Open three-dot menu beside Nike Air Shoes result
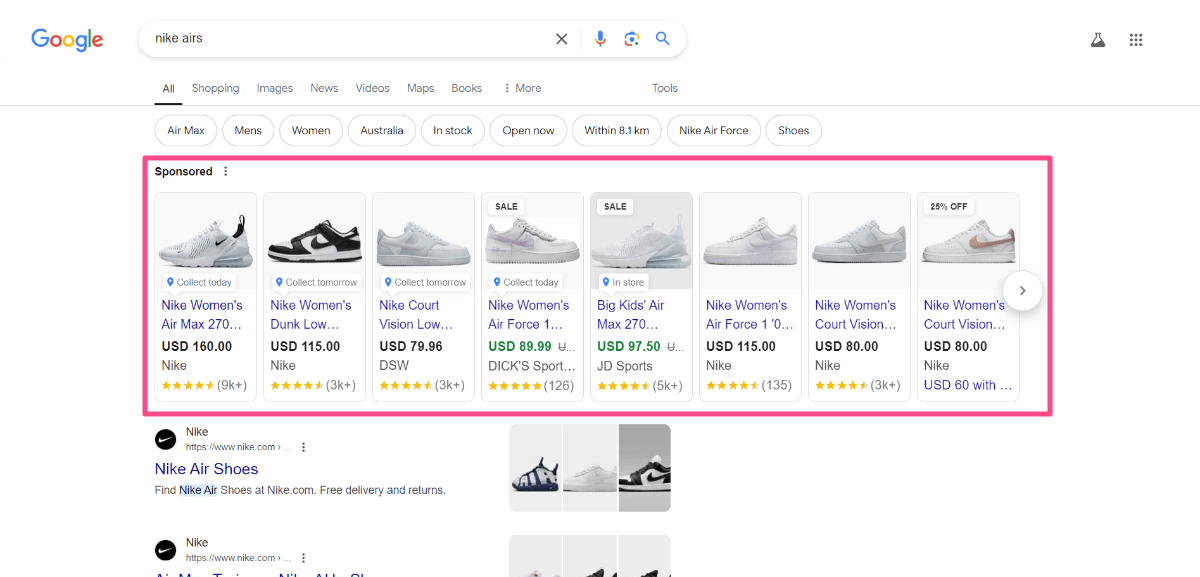This screenshot has height=577, width=1200. click(x=304, y=447)
